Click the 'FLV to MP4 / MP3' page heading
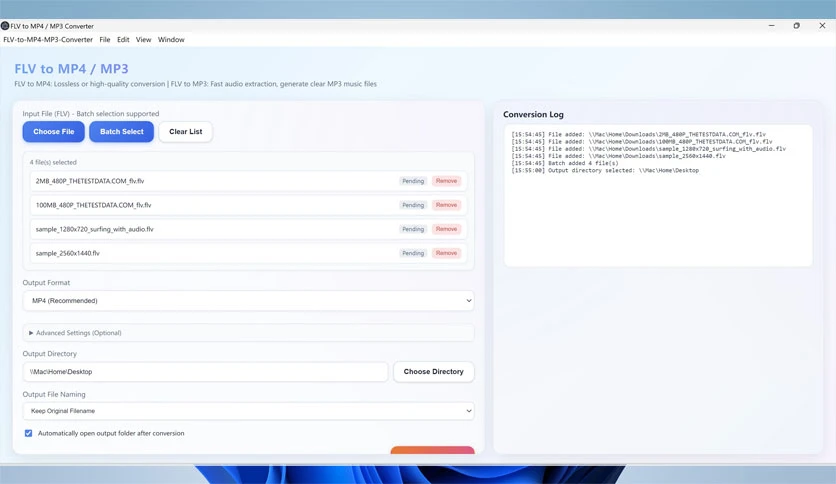 pyautogui.click(x=71, y=69)
